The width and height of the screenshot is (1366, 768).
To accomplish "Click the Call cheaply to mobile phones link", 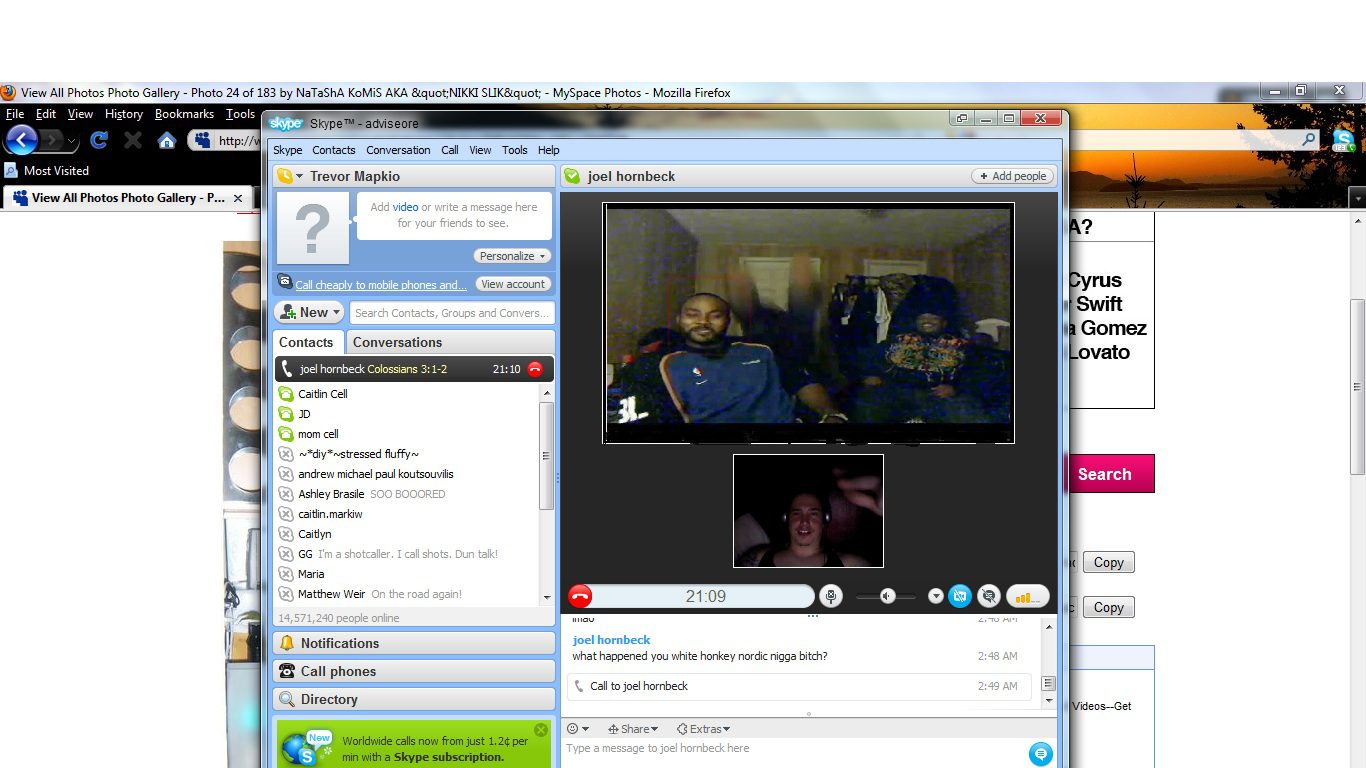I will click(x=381, y=285).
